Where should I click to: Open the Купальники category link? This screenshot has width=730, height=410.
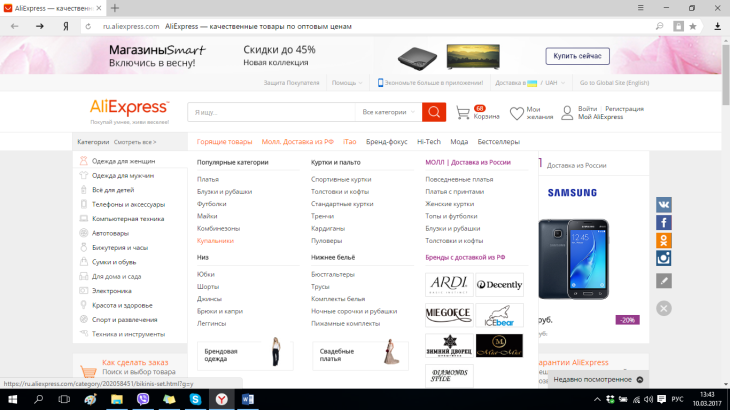(215, 241)
